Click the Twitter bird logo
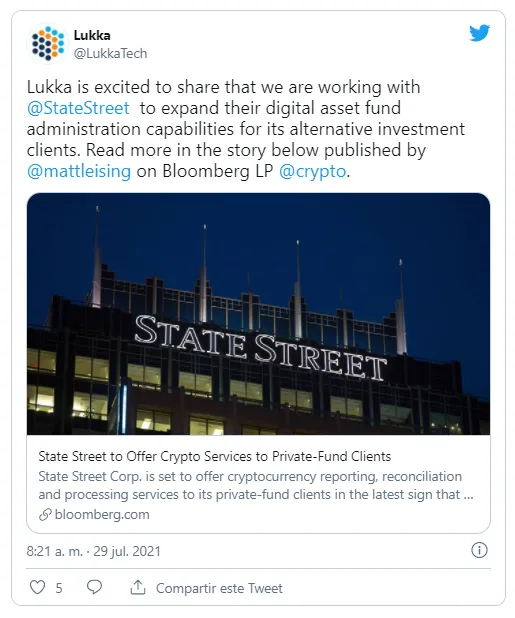This screenshot has width=515, height=618. pos(480,33)
